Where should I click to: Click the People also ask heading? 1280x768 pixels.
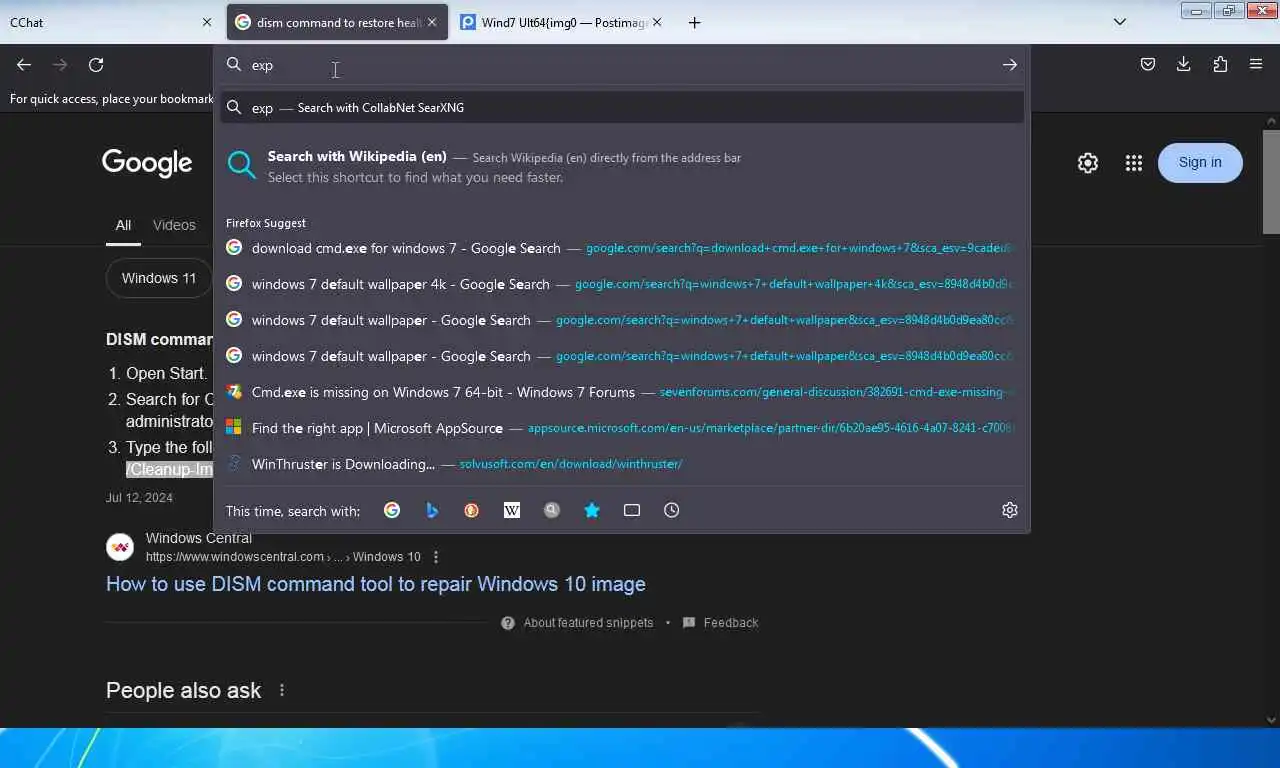coord(183,690)
